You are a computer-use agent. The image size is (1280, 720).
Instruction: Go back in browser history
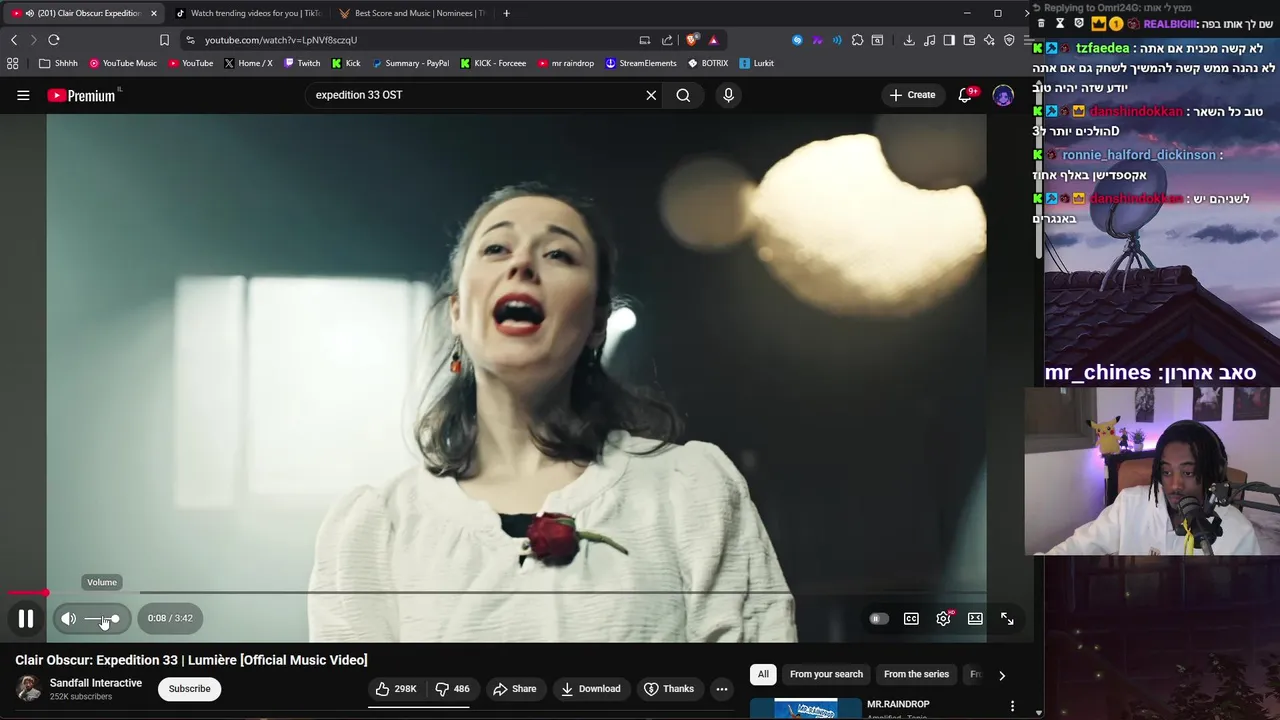[14, 40]
